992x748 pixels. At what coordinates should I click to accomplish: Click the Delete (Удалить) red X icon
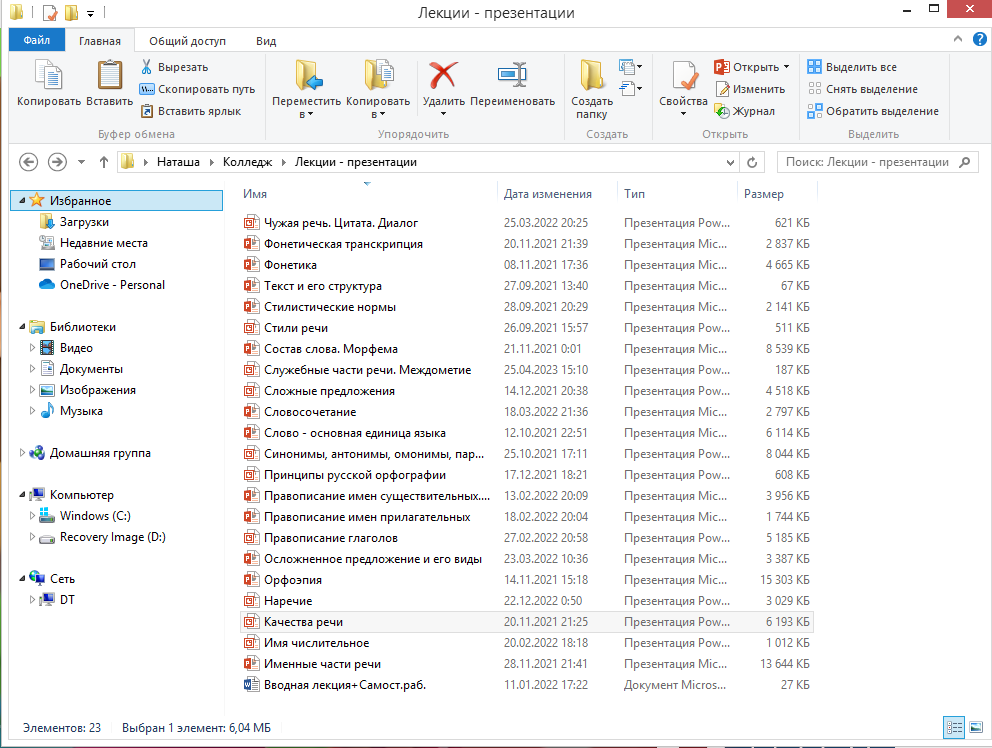[x=443, y=76]
